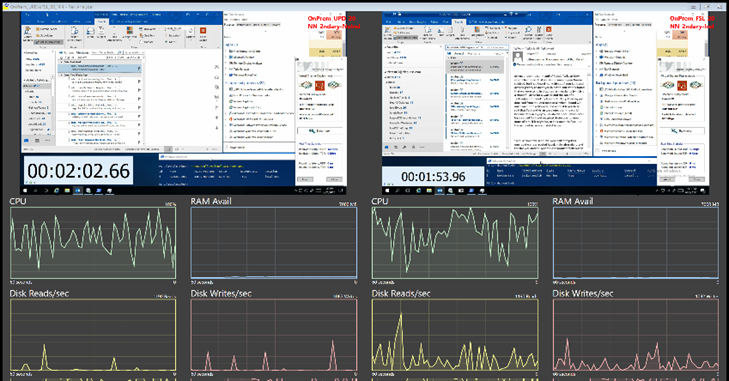Open the Mail view icon in OnPrem_FSL Outlook
729x381 pixels.
(x=386, y=147)
